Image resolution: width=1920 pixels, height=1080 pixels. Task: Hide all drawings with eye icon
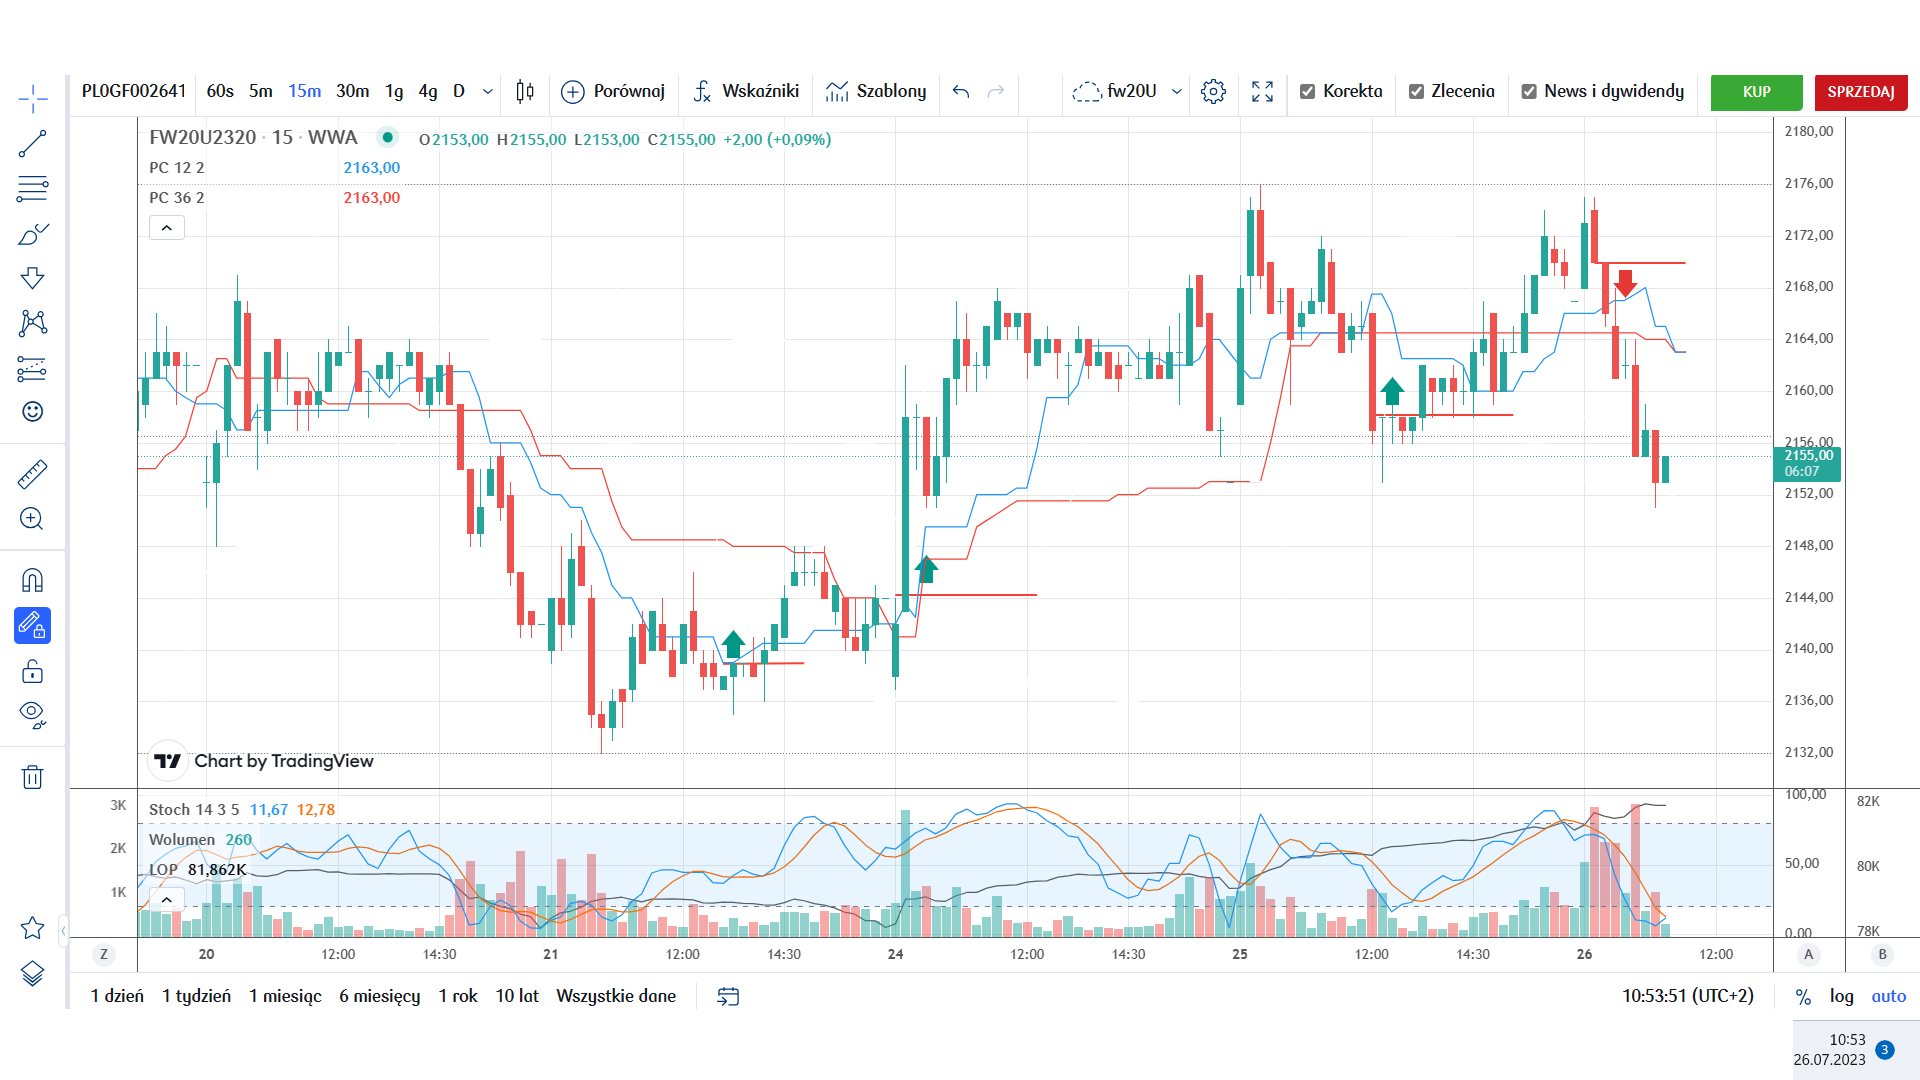point(32,714)
